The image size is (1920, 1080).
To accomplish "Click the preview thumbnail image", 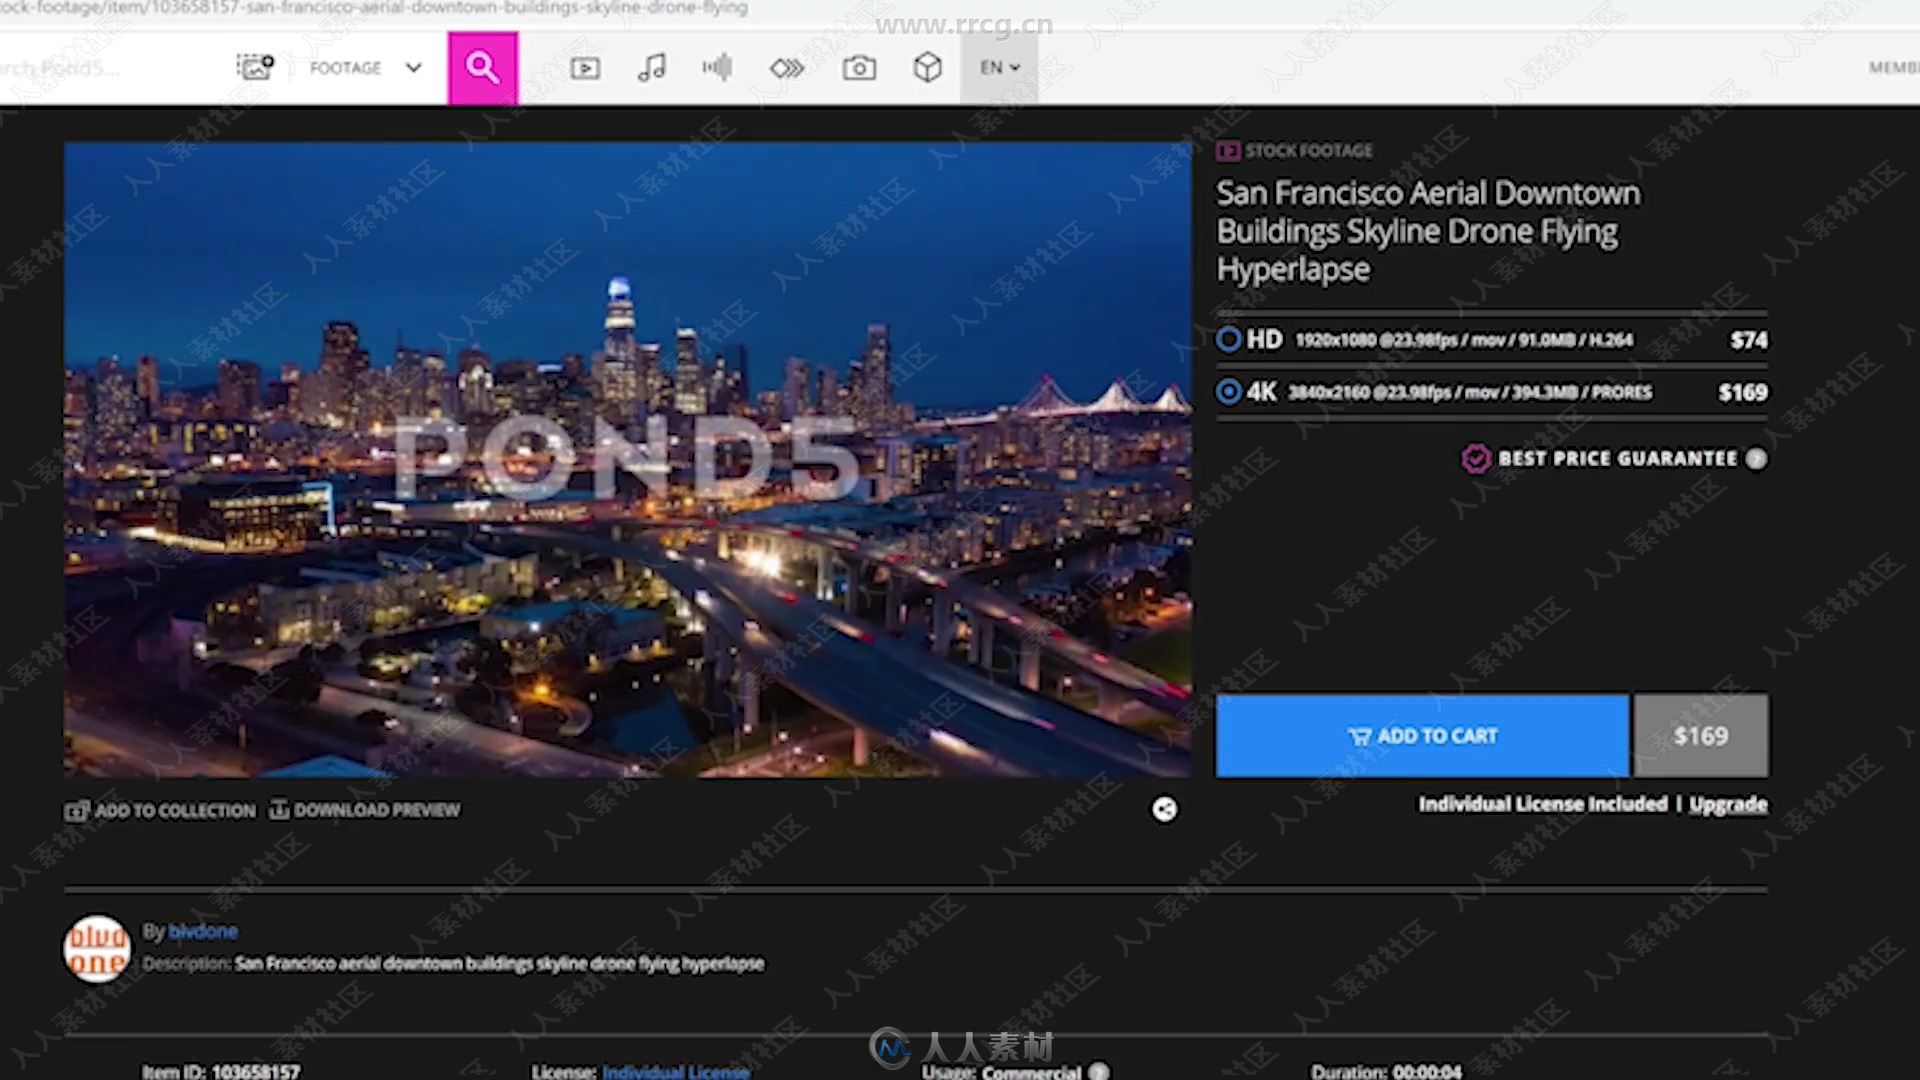I will point(629,460).
